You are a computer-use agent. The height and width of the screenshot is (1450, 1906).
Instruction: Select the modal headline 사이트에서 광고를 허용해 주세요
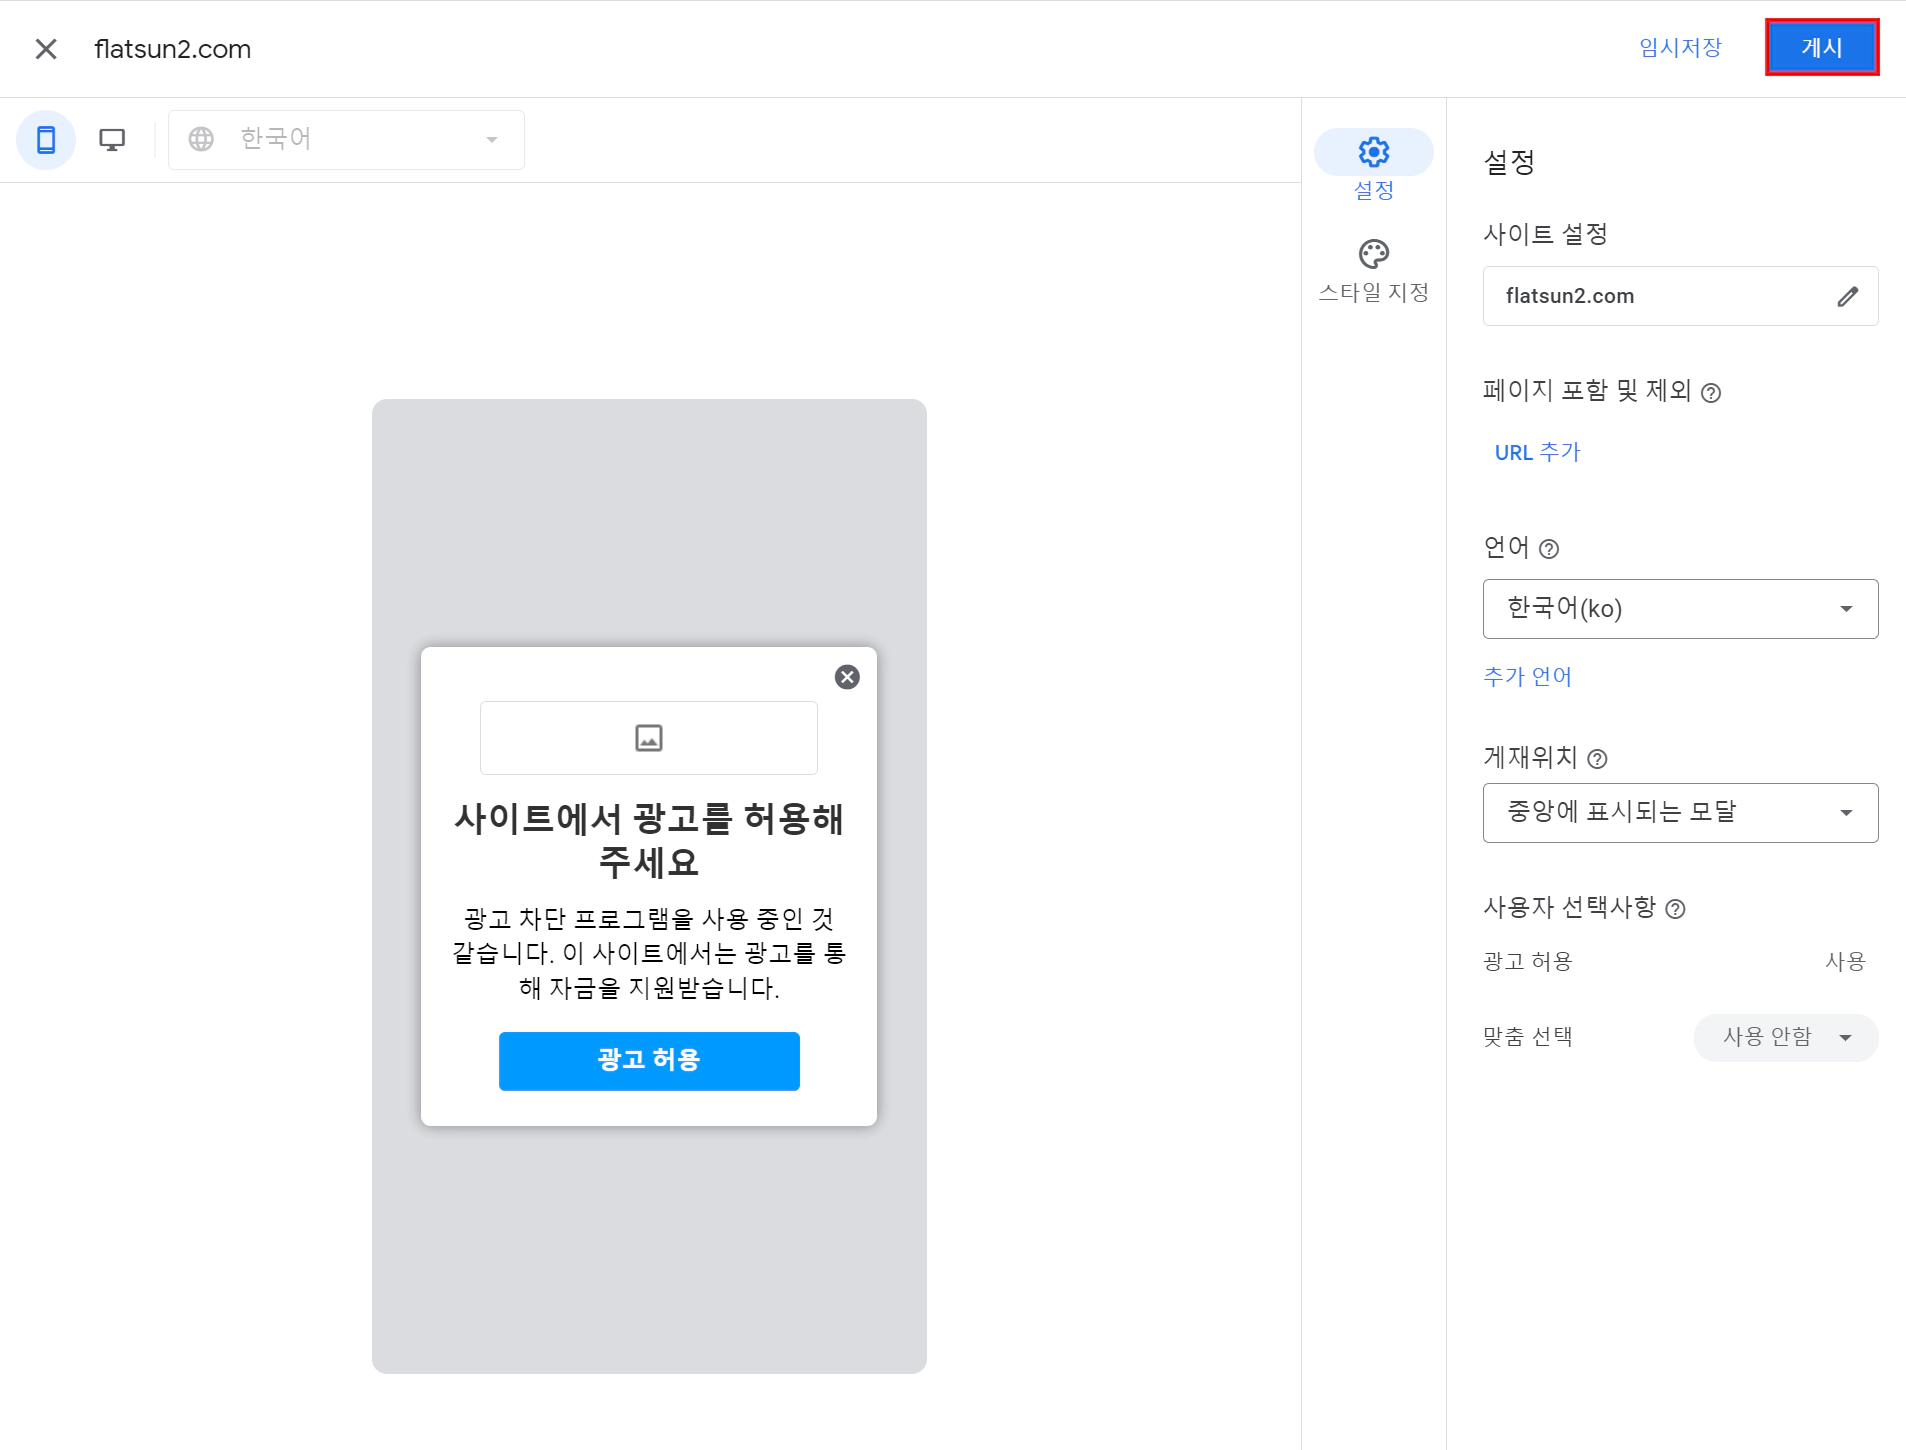tap(649, 840)
